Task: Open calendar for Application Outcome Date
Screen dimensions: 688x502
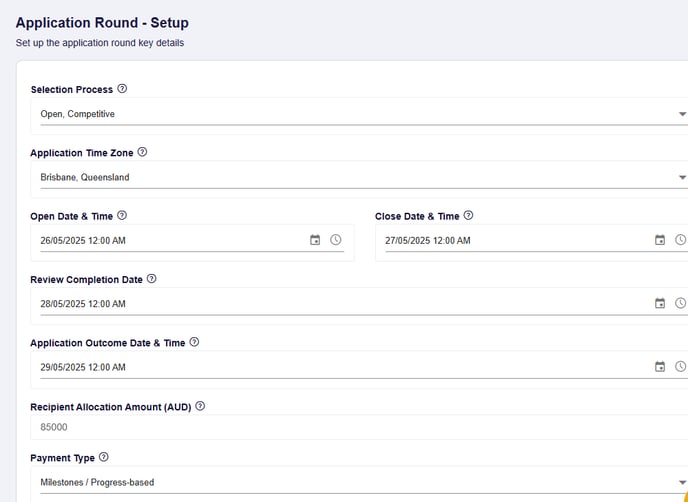Action: (660, 367)
